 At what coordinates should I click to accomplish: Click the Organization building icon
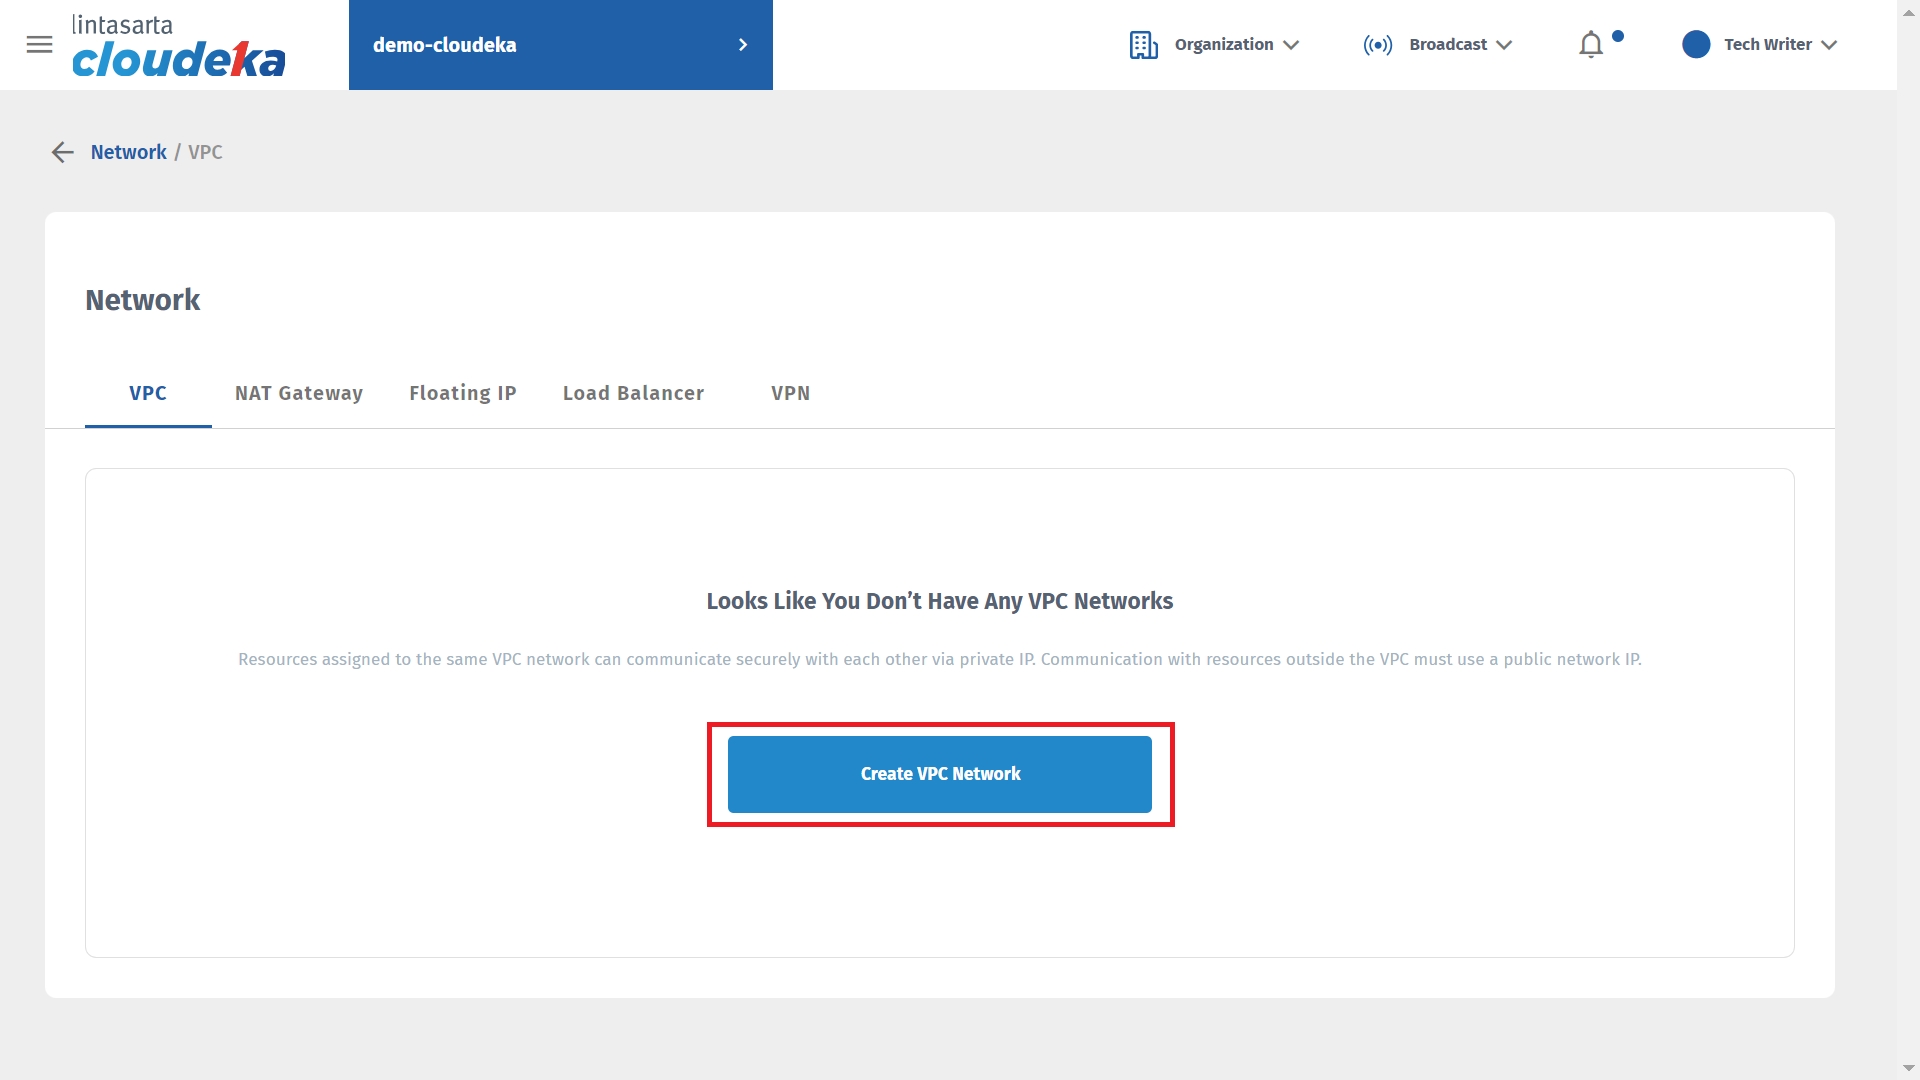(1143, 45)
